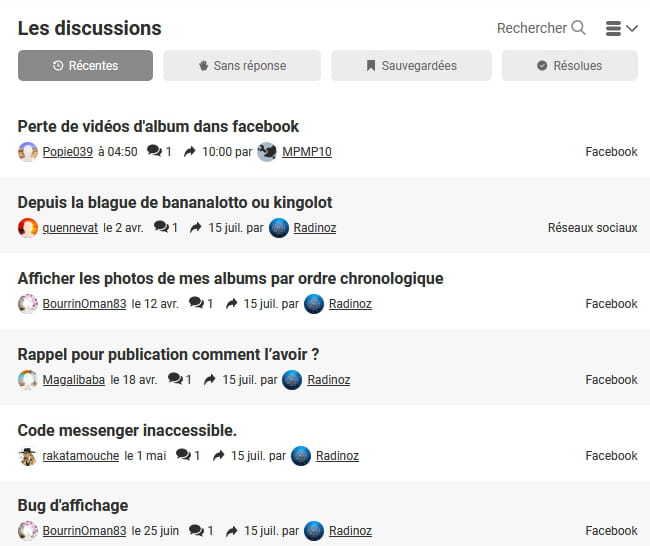Click the reply bubble icon on Perte de vidéos
Image resolution: width=650 pixels, height=546 pixels.
point(154,151)
